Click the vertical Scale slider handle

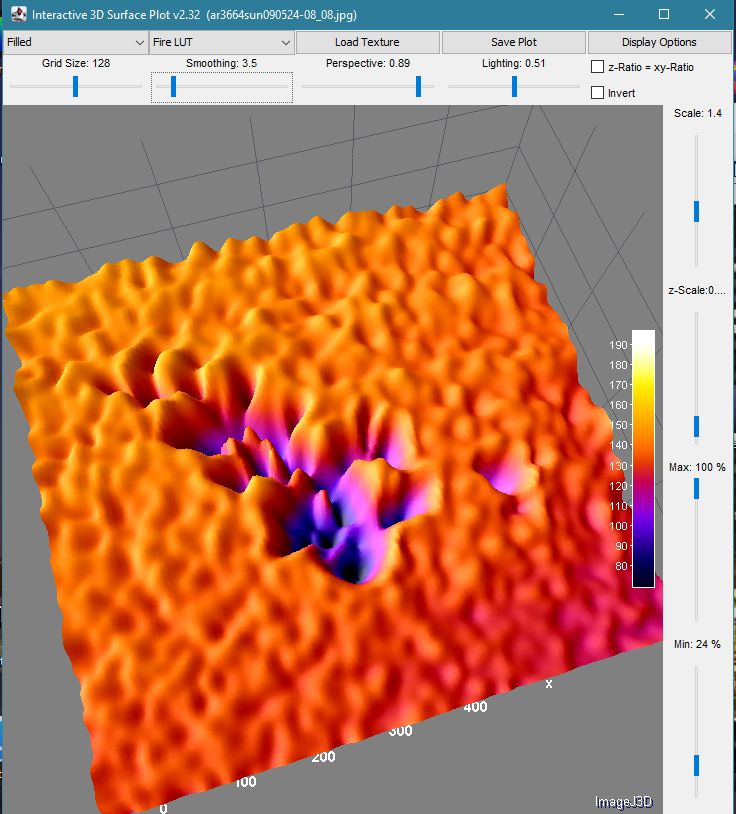pyautogui.click(x=697, y=211)
